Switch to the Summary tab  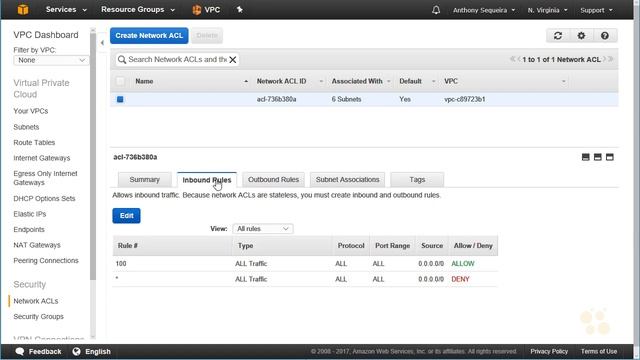click(x=144, y=180)
